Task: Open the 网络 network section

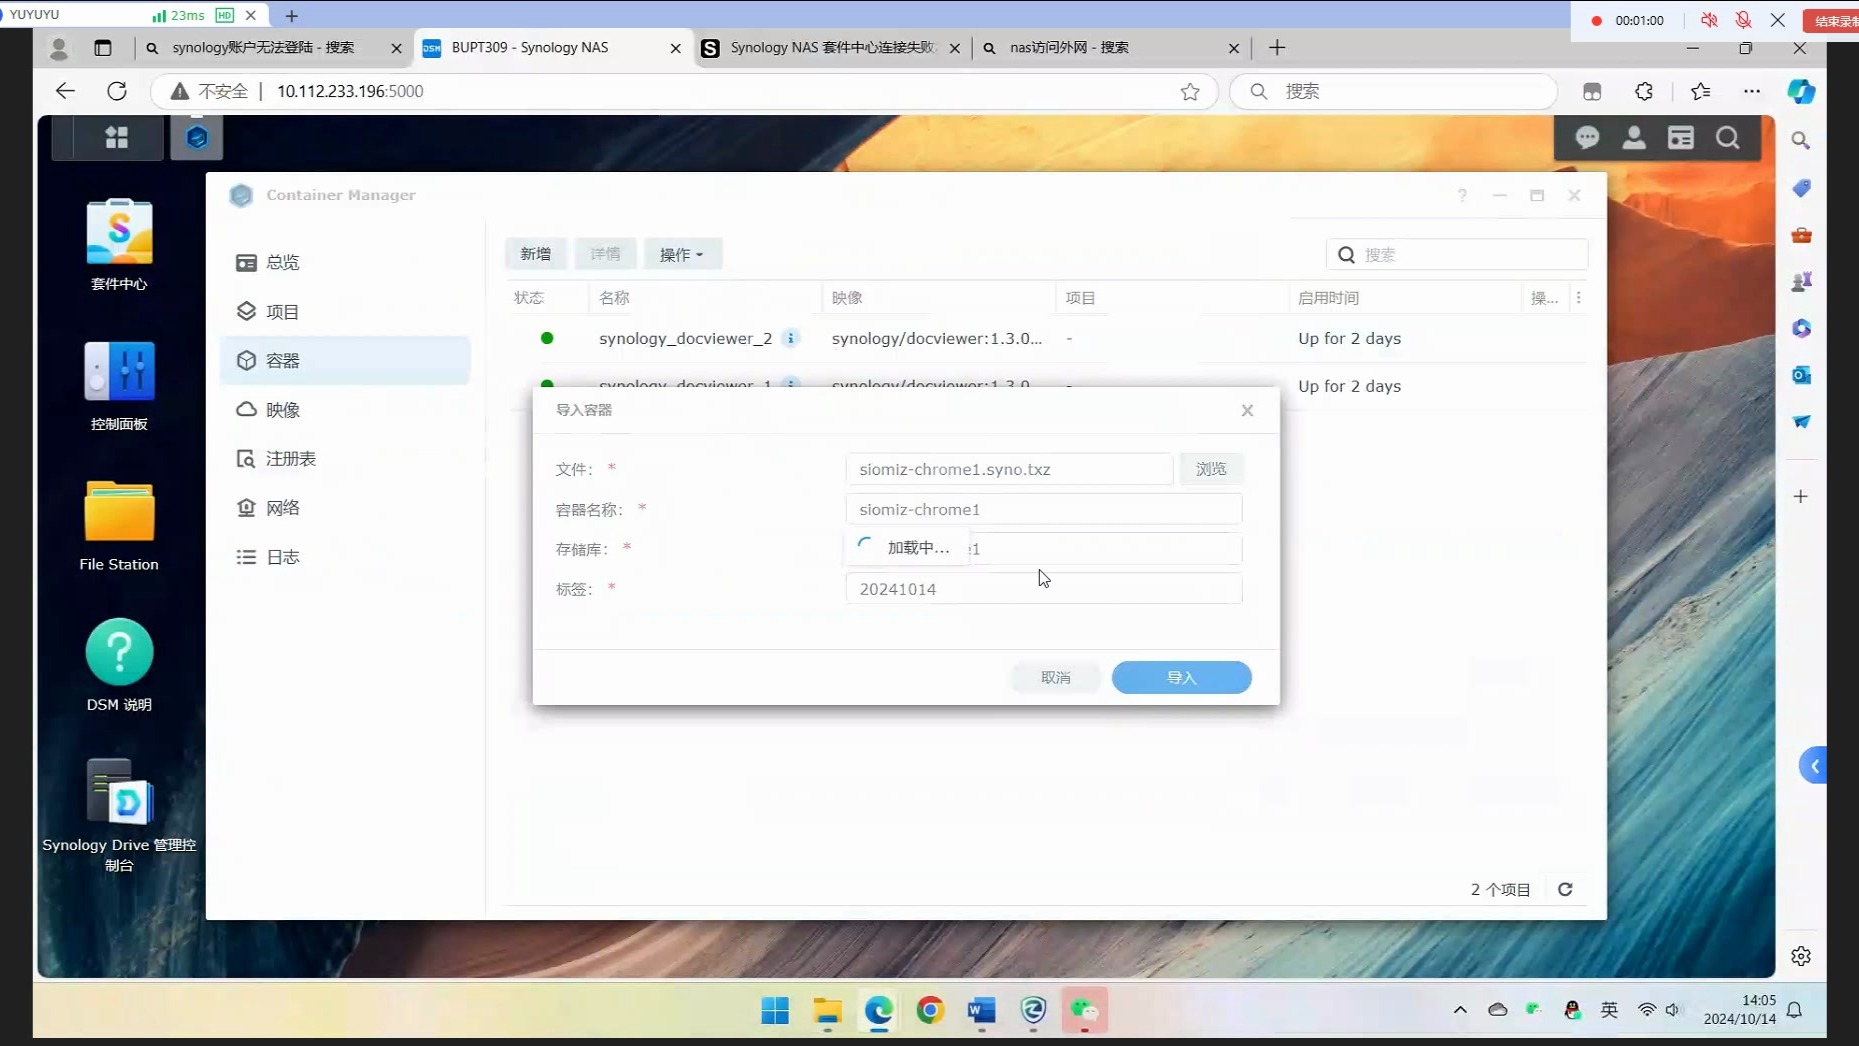Action: tap(345, 507)
